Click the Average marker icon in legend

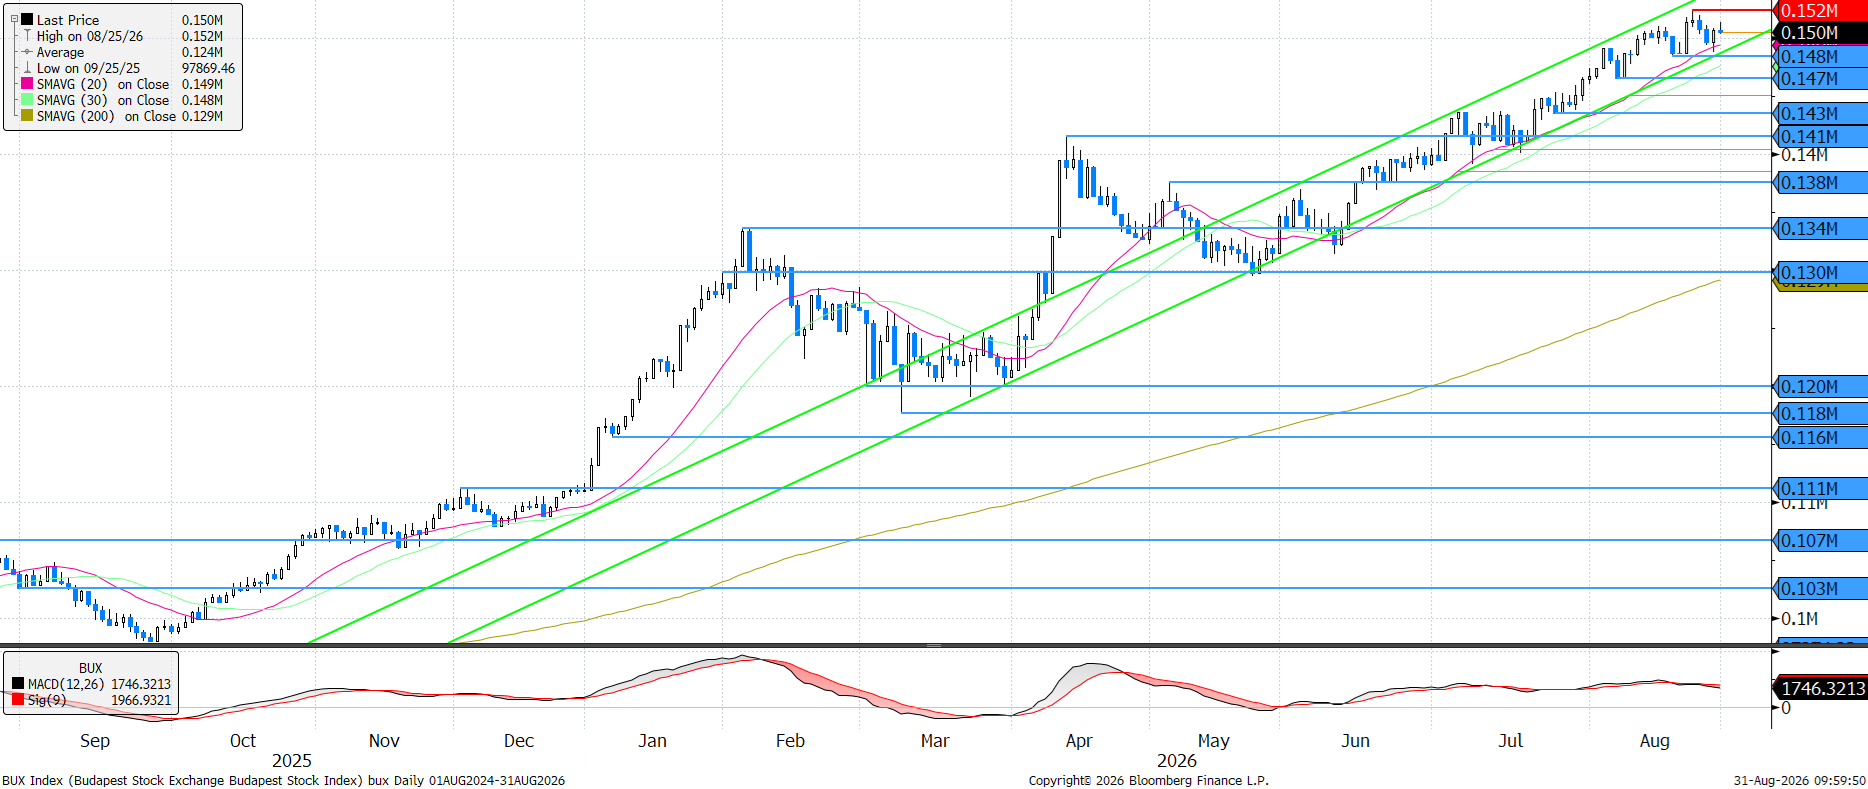tap(27, 52)
